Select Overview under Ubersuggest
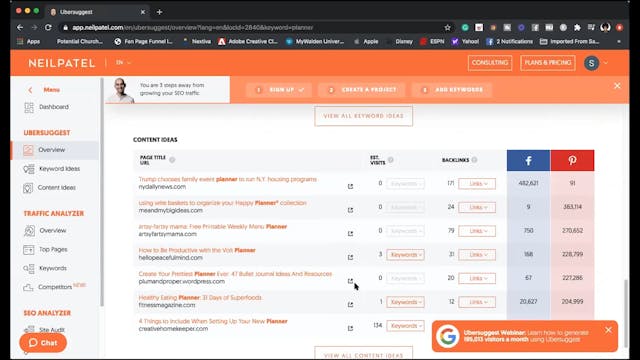Image resolution: width=640 pixels, height=360 pixels. (51, 150)
